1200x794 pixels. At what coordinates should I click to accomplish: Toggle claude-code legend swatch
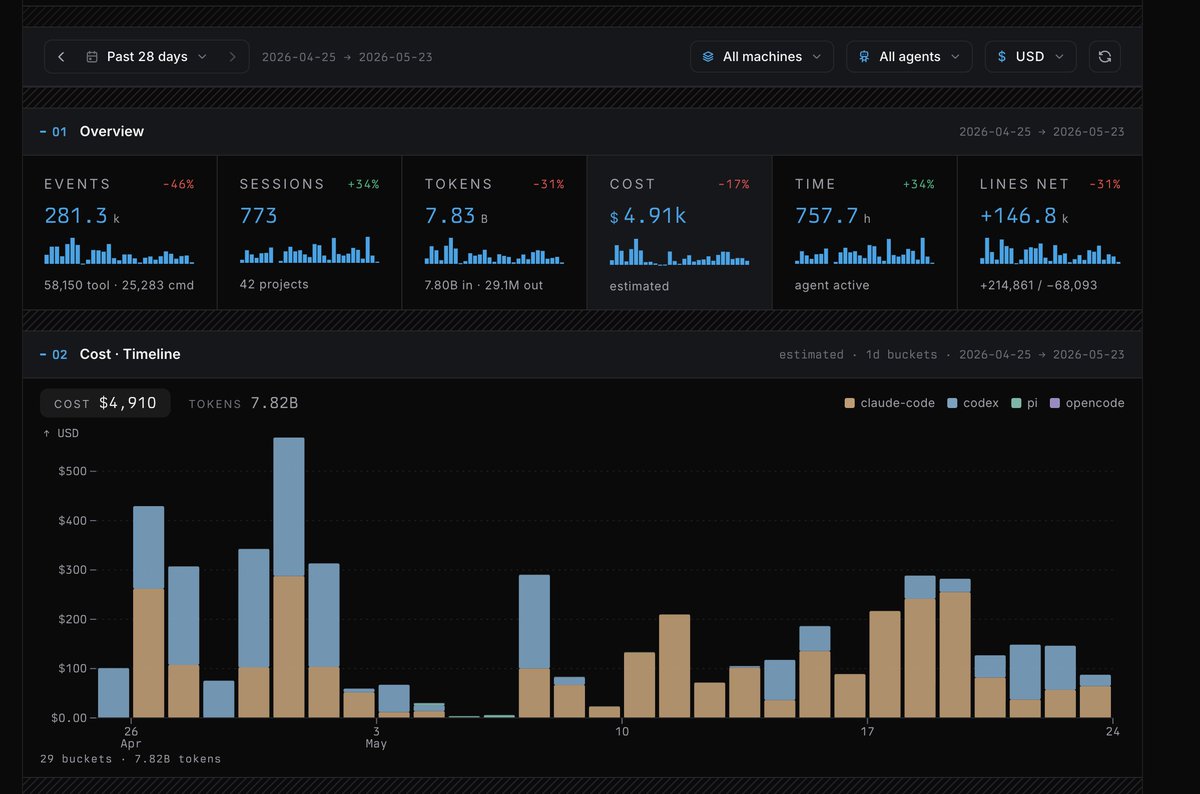click(x=850, y=403)
